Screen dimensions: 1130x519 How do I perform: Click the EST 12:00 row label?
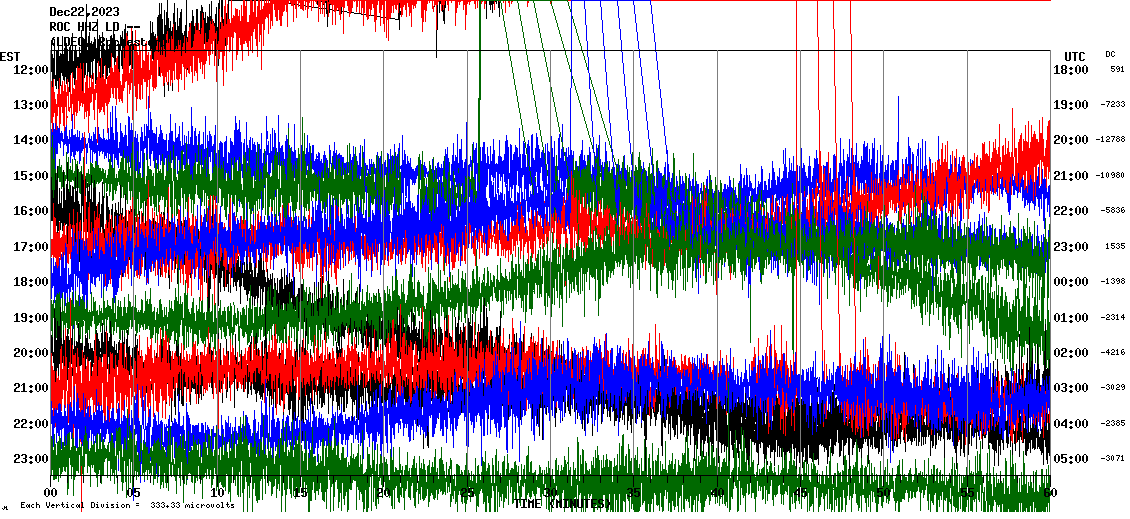click(31, 70)
